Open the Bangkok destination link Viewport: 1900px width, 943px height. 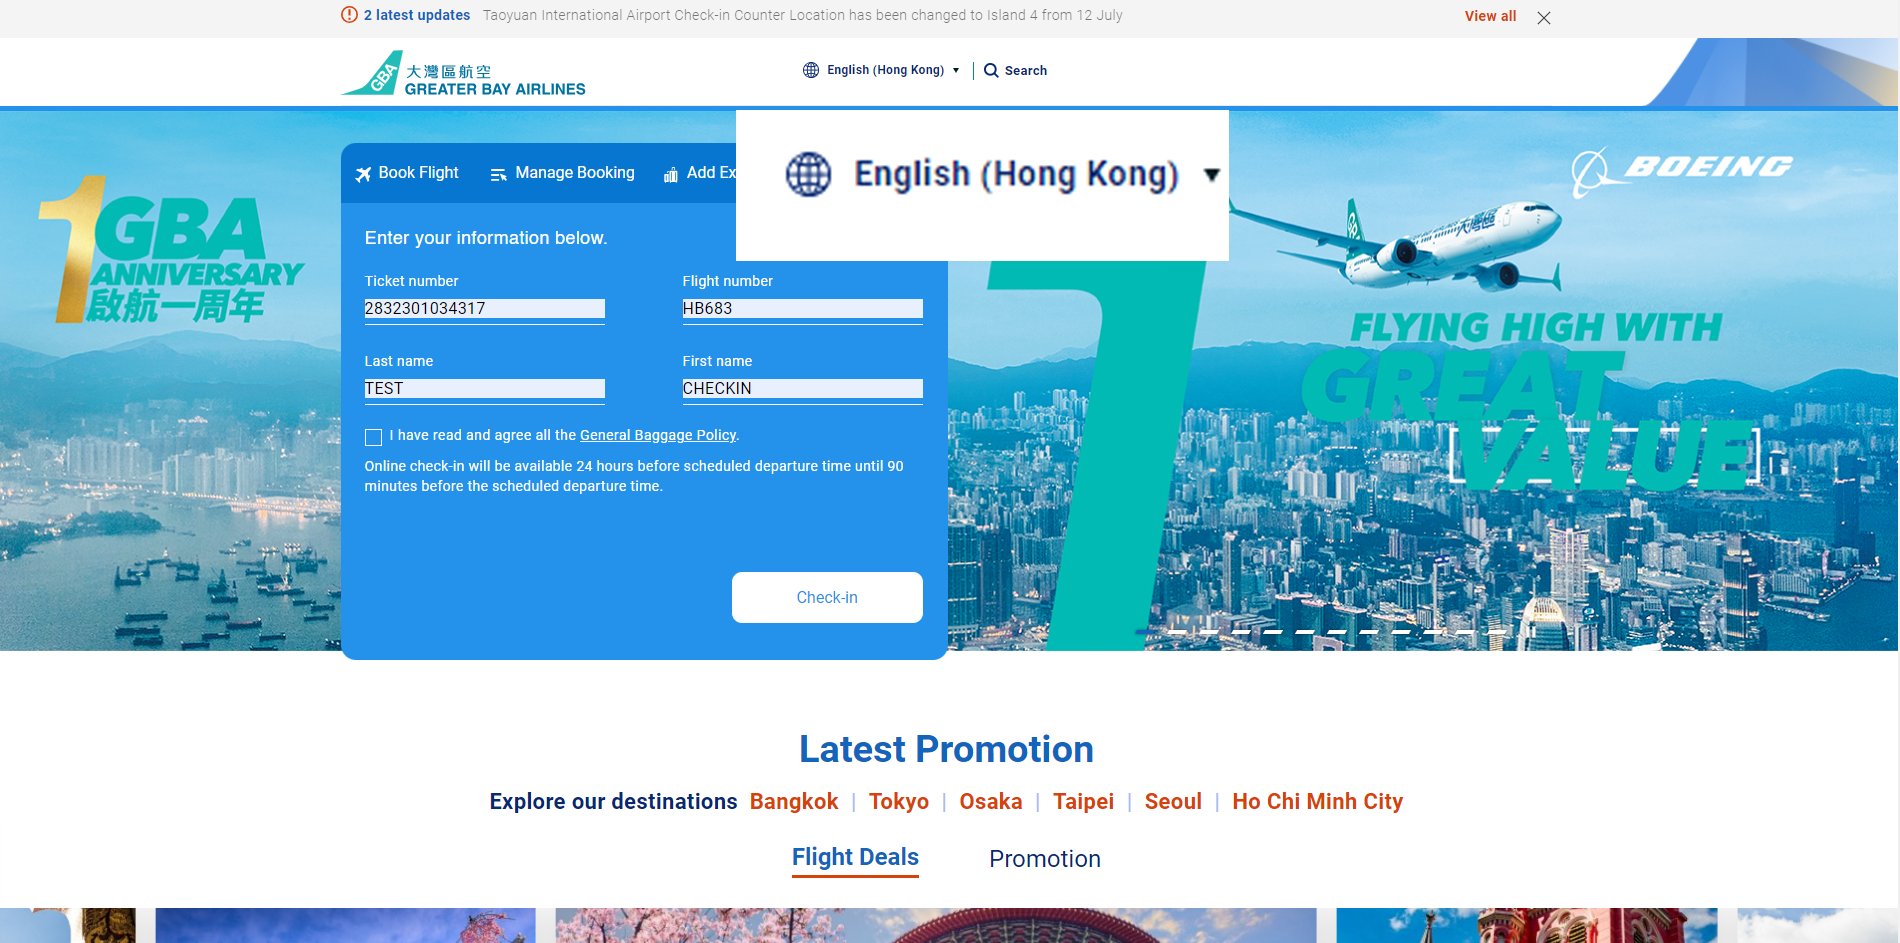(794, 802)
